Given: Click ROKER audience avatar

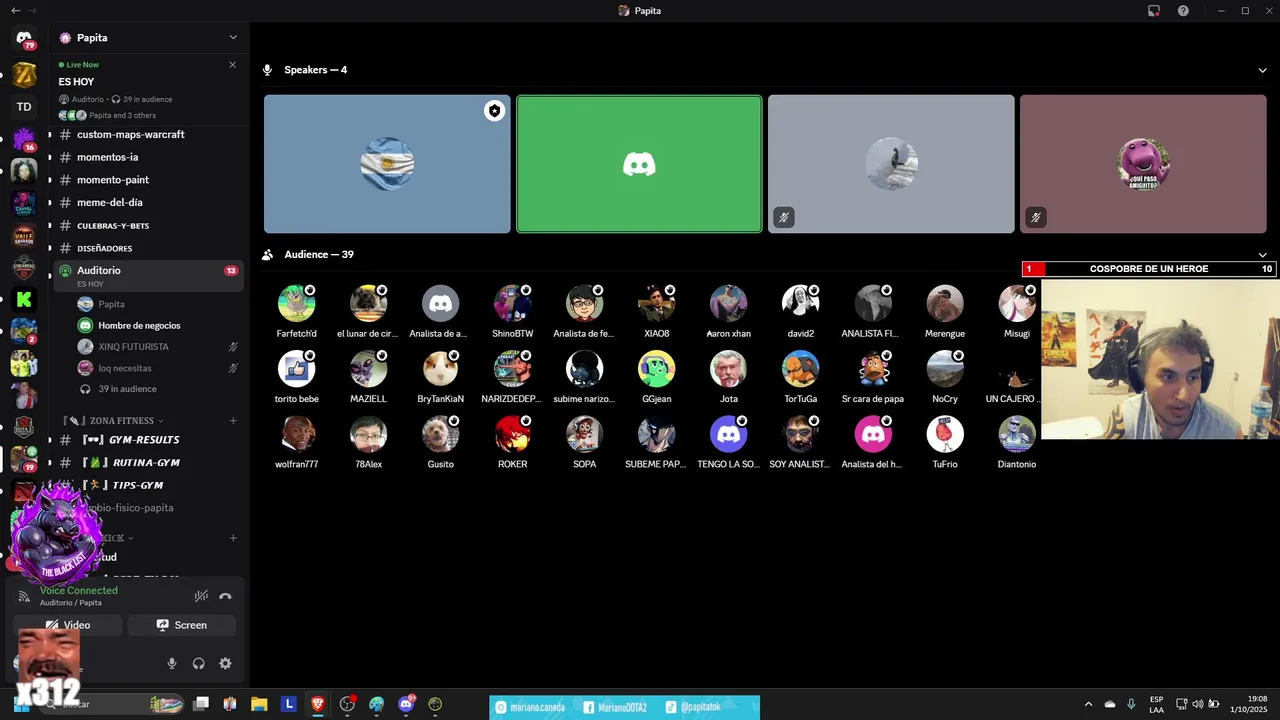Looking at the screenshot, I should 512,435.
